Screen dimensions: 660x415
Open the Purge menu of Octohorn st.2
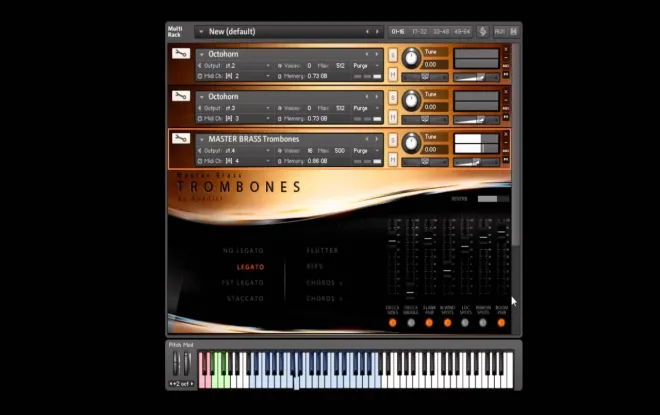(x=366, y=66)
